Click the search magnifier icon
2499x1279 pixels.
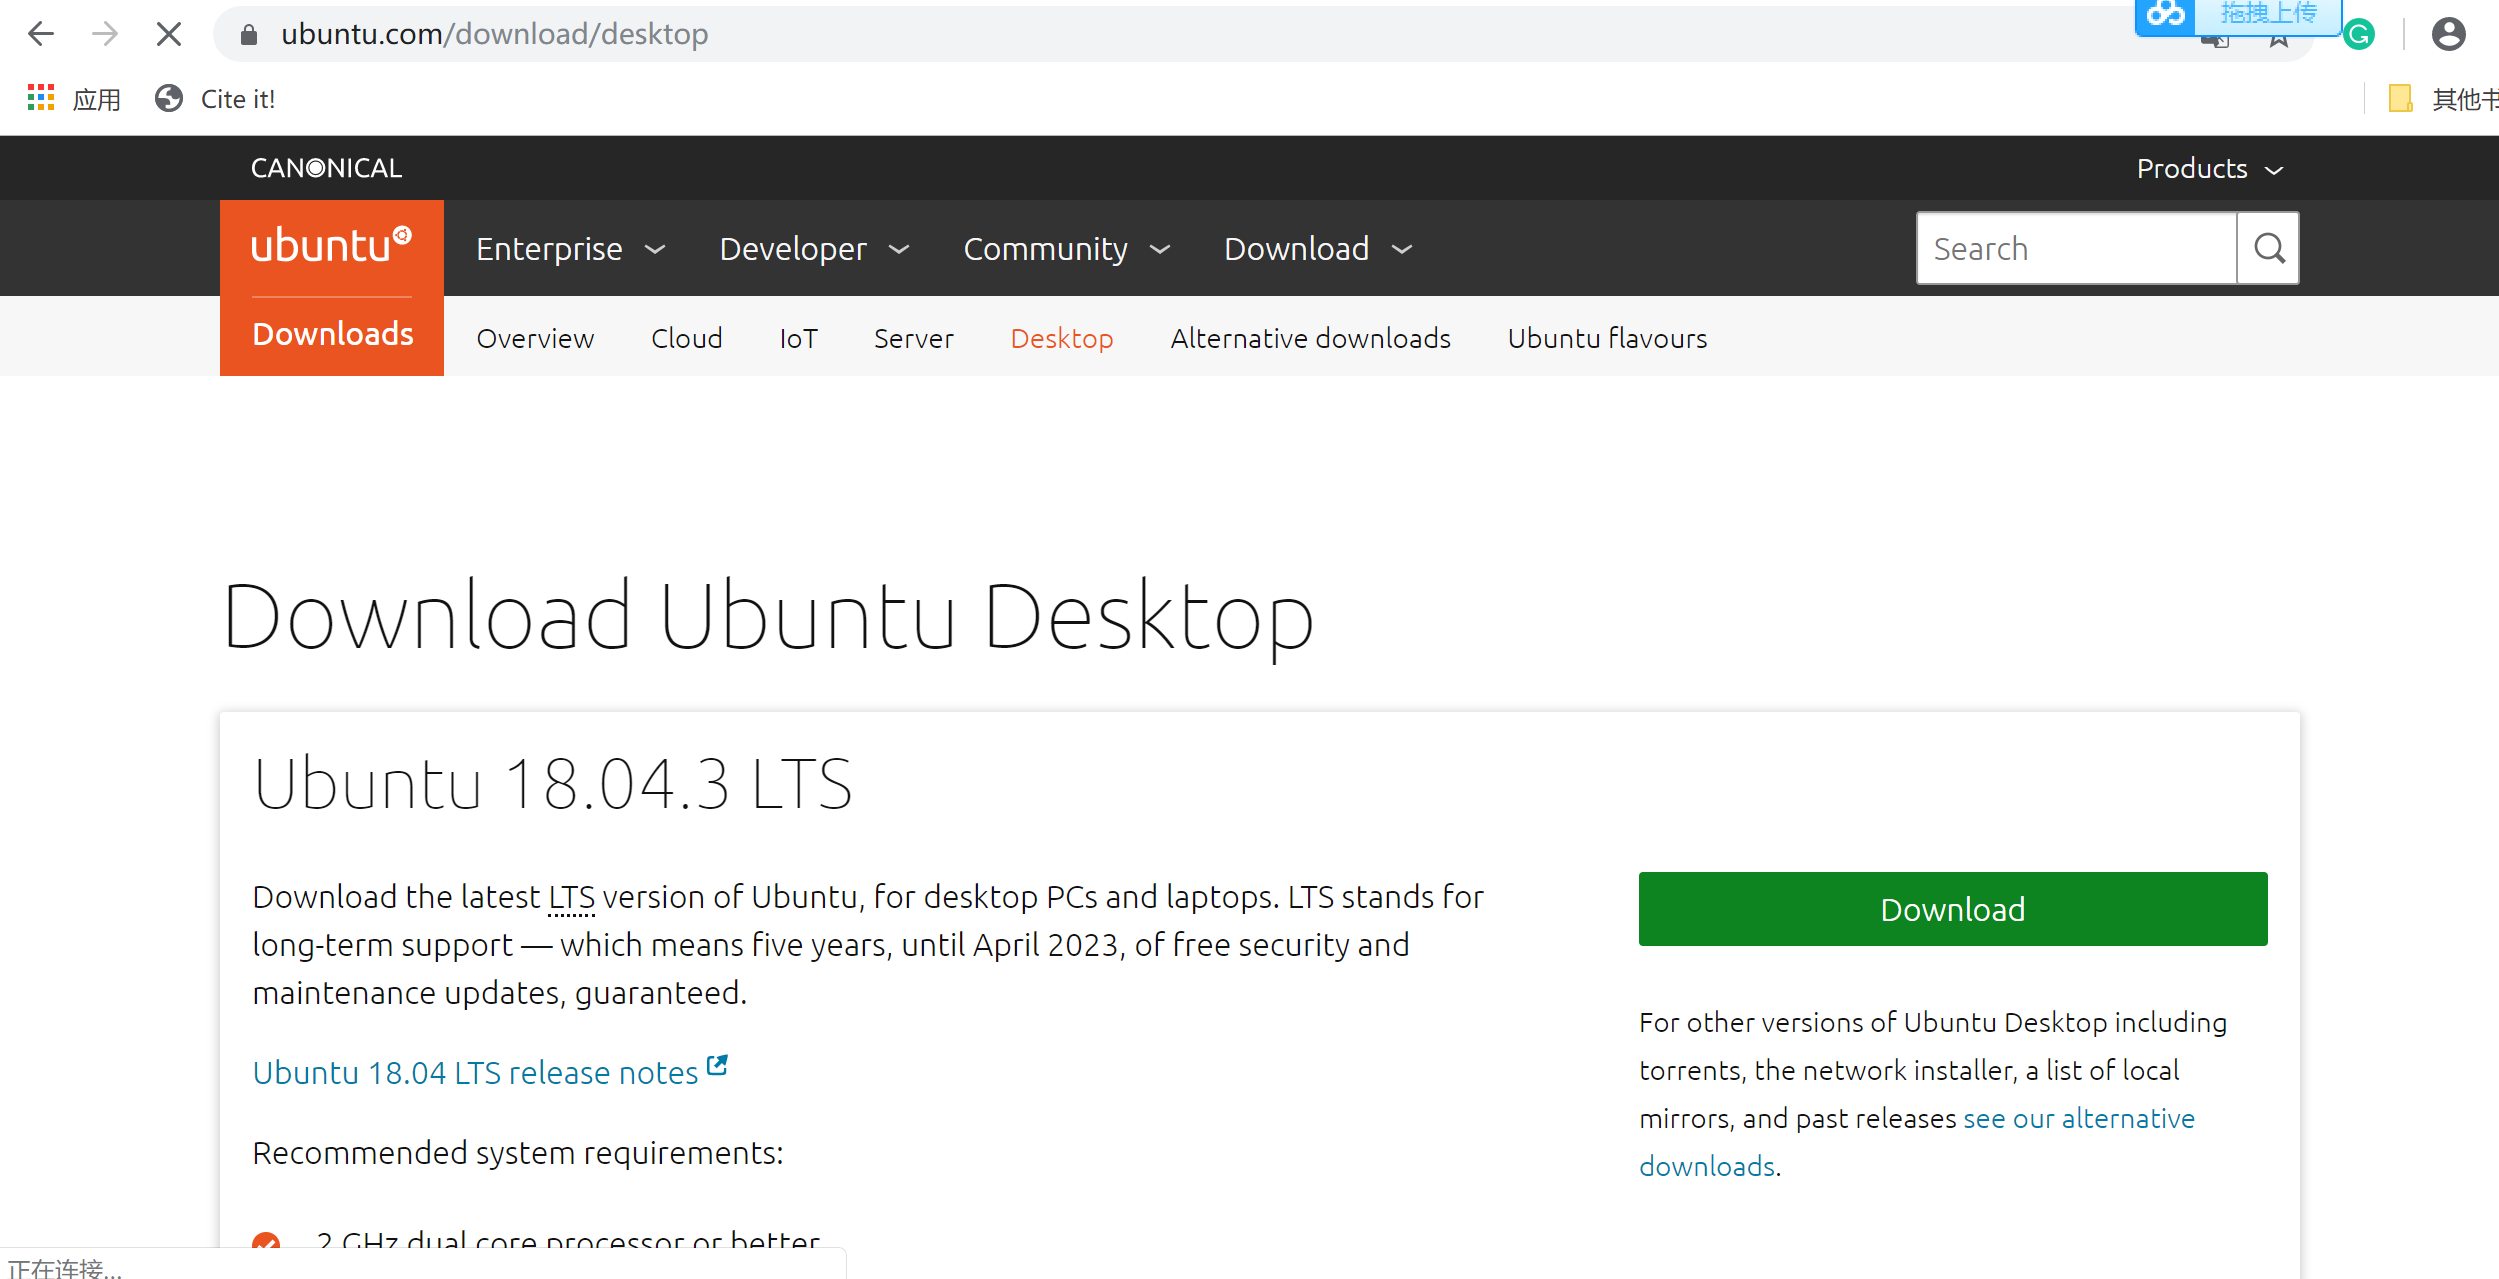[x=2268, y=247]
